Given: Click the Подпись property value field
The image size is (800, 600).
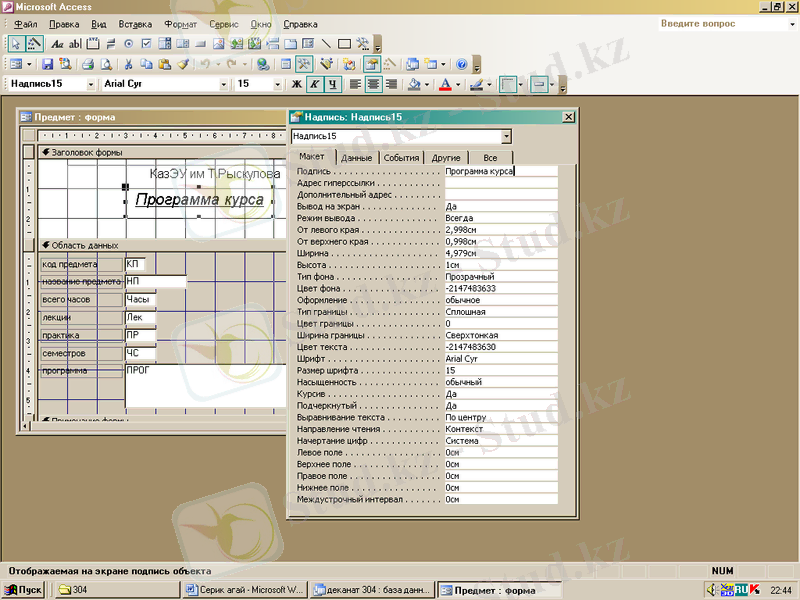Looking at the screenshot, I should [x=500, y=171].
